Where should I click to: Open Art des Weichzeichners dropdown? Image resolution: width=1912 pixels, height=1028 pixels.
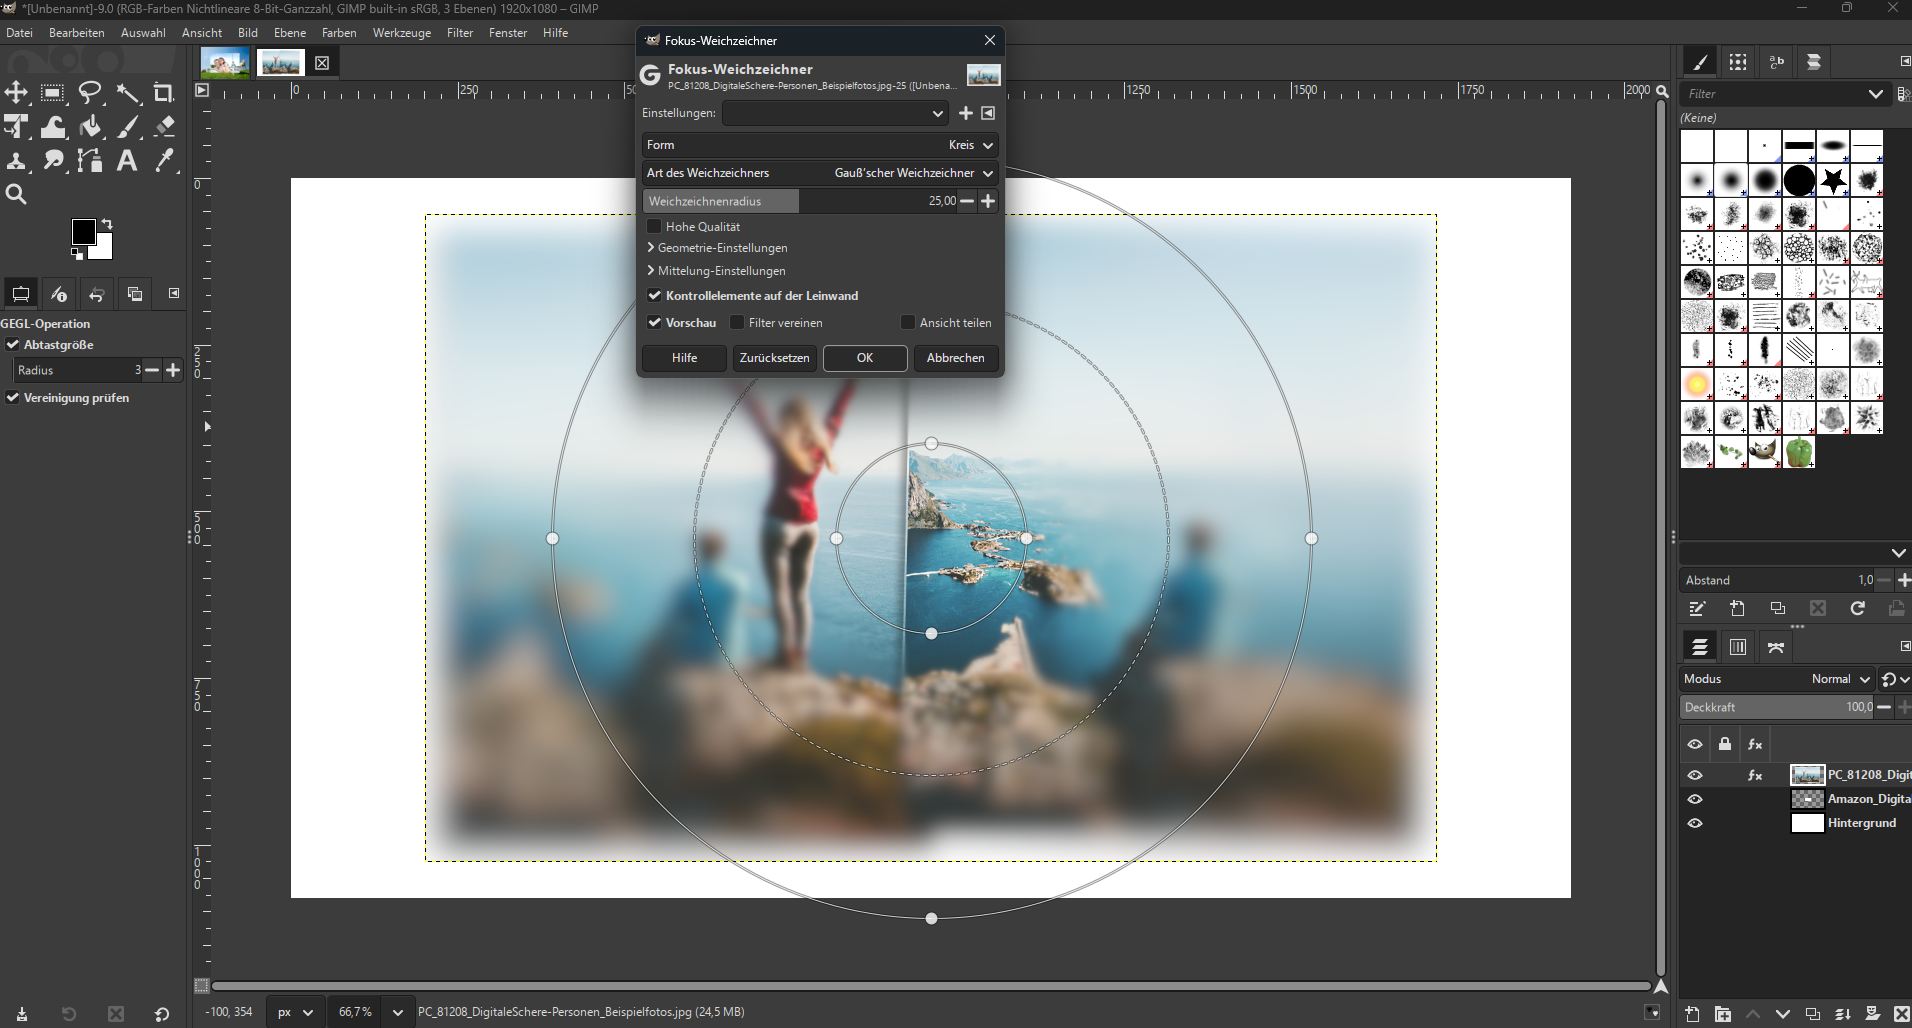pyautogui.click(x=819, y=173)
